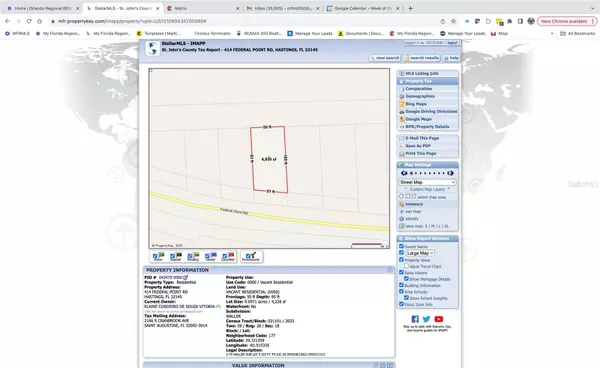Image resolution: width=600 pixels, height=368 pixels.
Task: Open the Comparables sidebar item
Action: coord(419,89)
